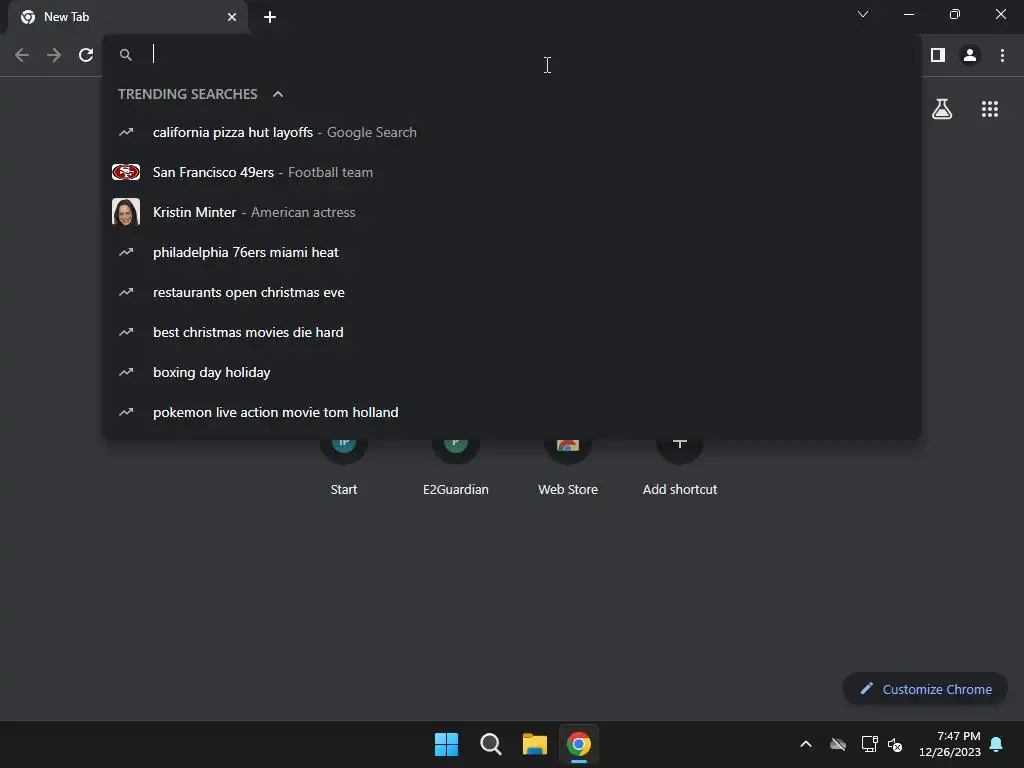The width and height of the screenshot is (1024, 768).
Task: Open Chrome side panel icon
Action: (x=938, y=56)
